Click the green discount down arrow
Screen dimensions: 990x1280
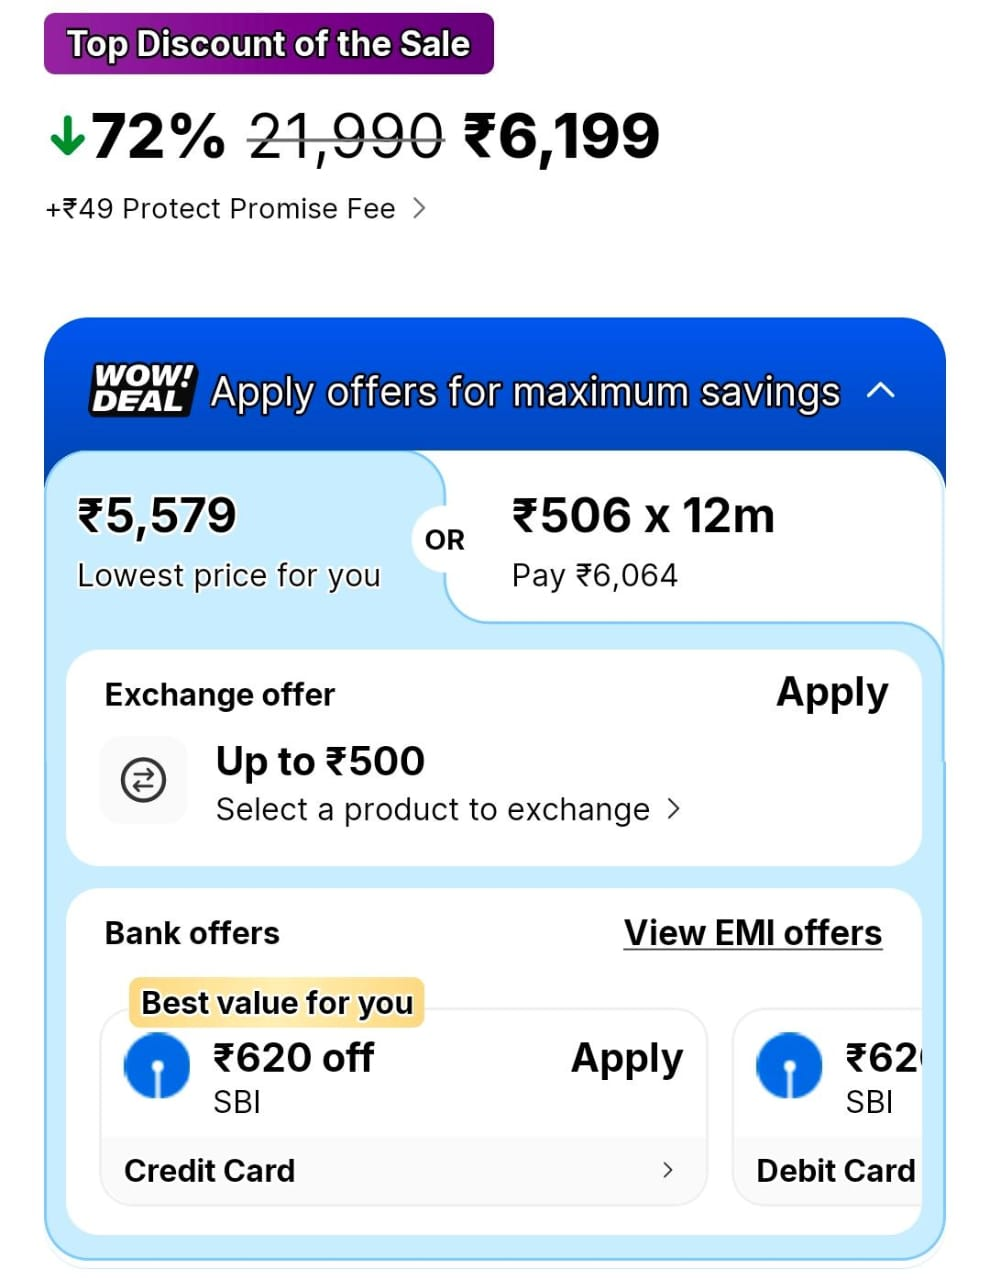[67, 136]
